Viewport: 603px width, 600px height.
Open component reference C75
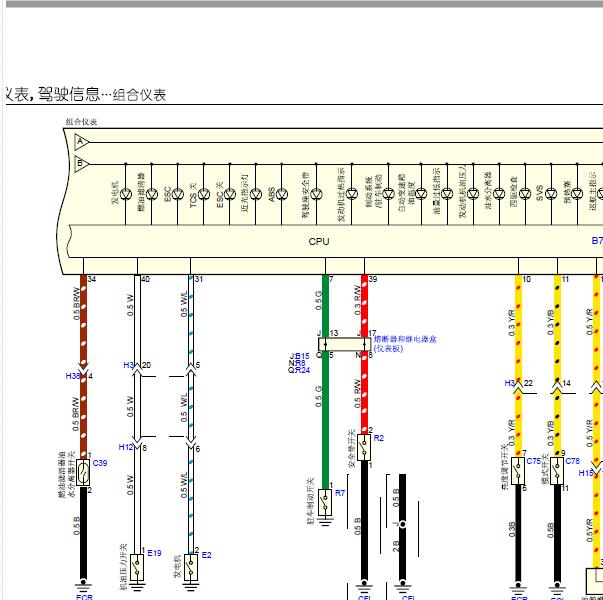(533, 461)
